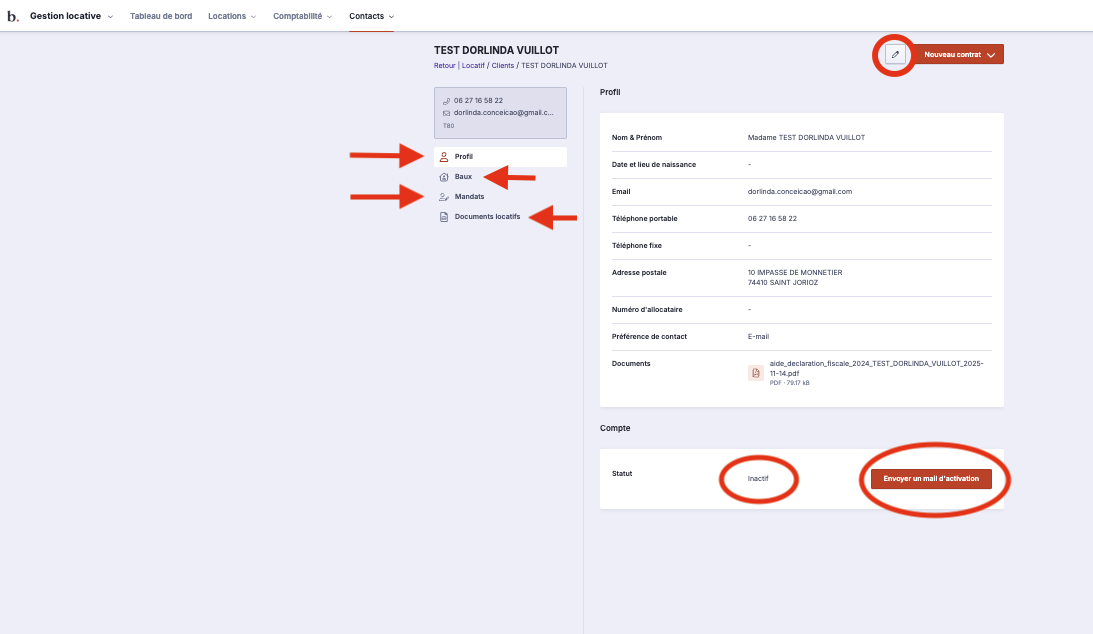Click the phone icon in contact card
This screenshot has height=634, width=1093.
446,101
